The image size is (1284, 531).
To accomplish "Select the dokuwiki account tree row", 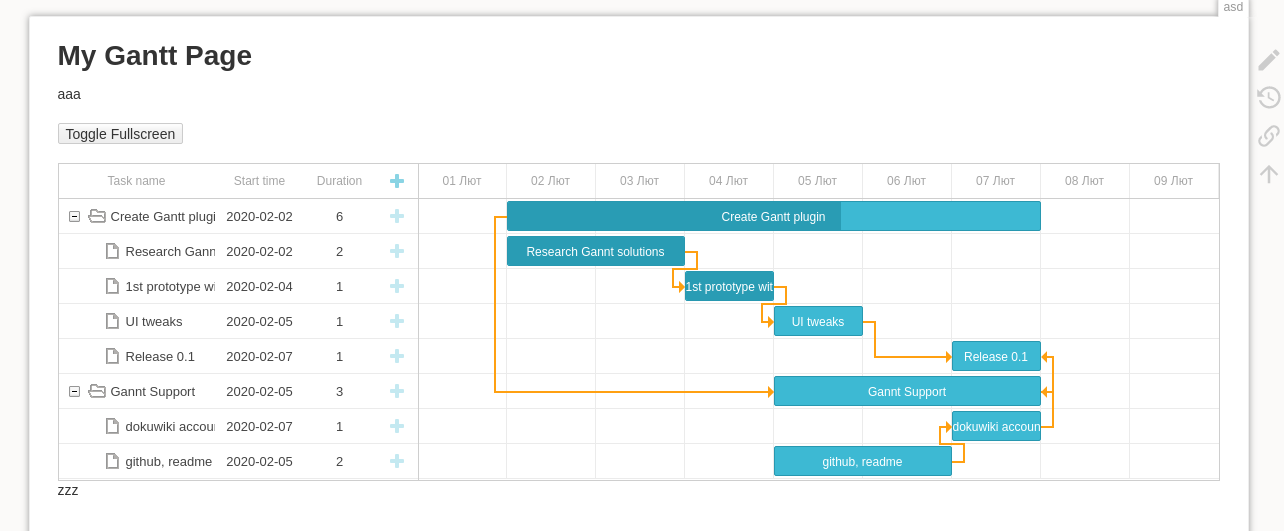I will coord(170,426).
